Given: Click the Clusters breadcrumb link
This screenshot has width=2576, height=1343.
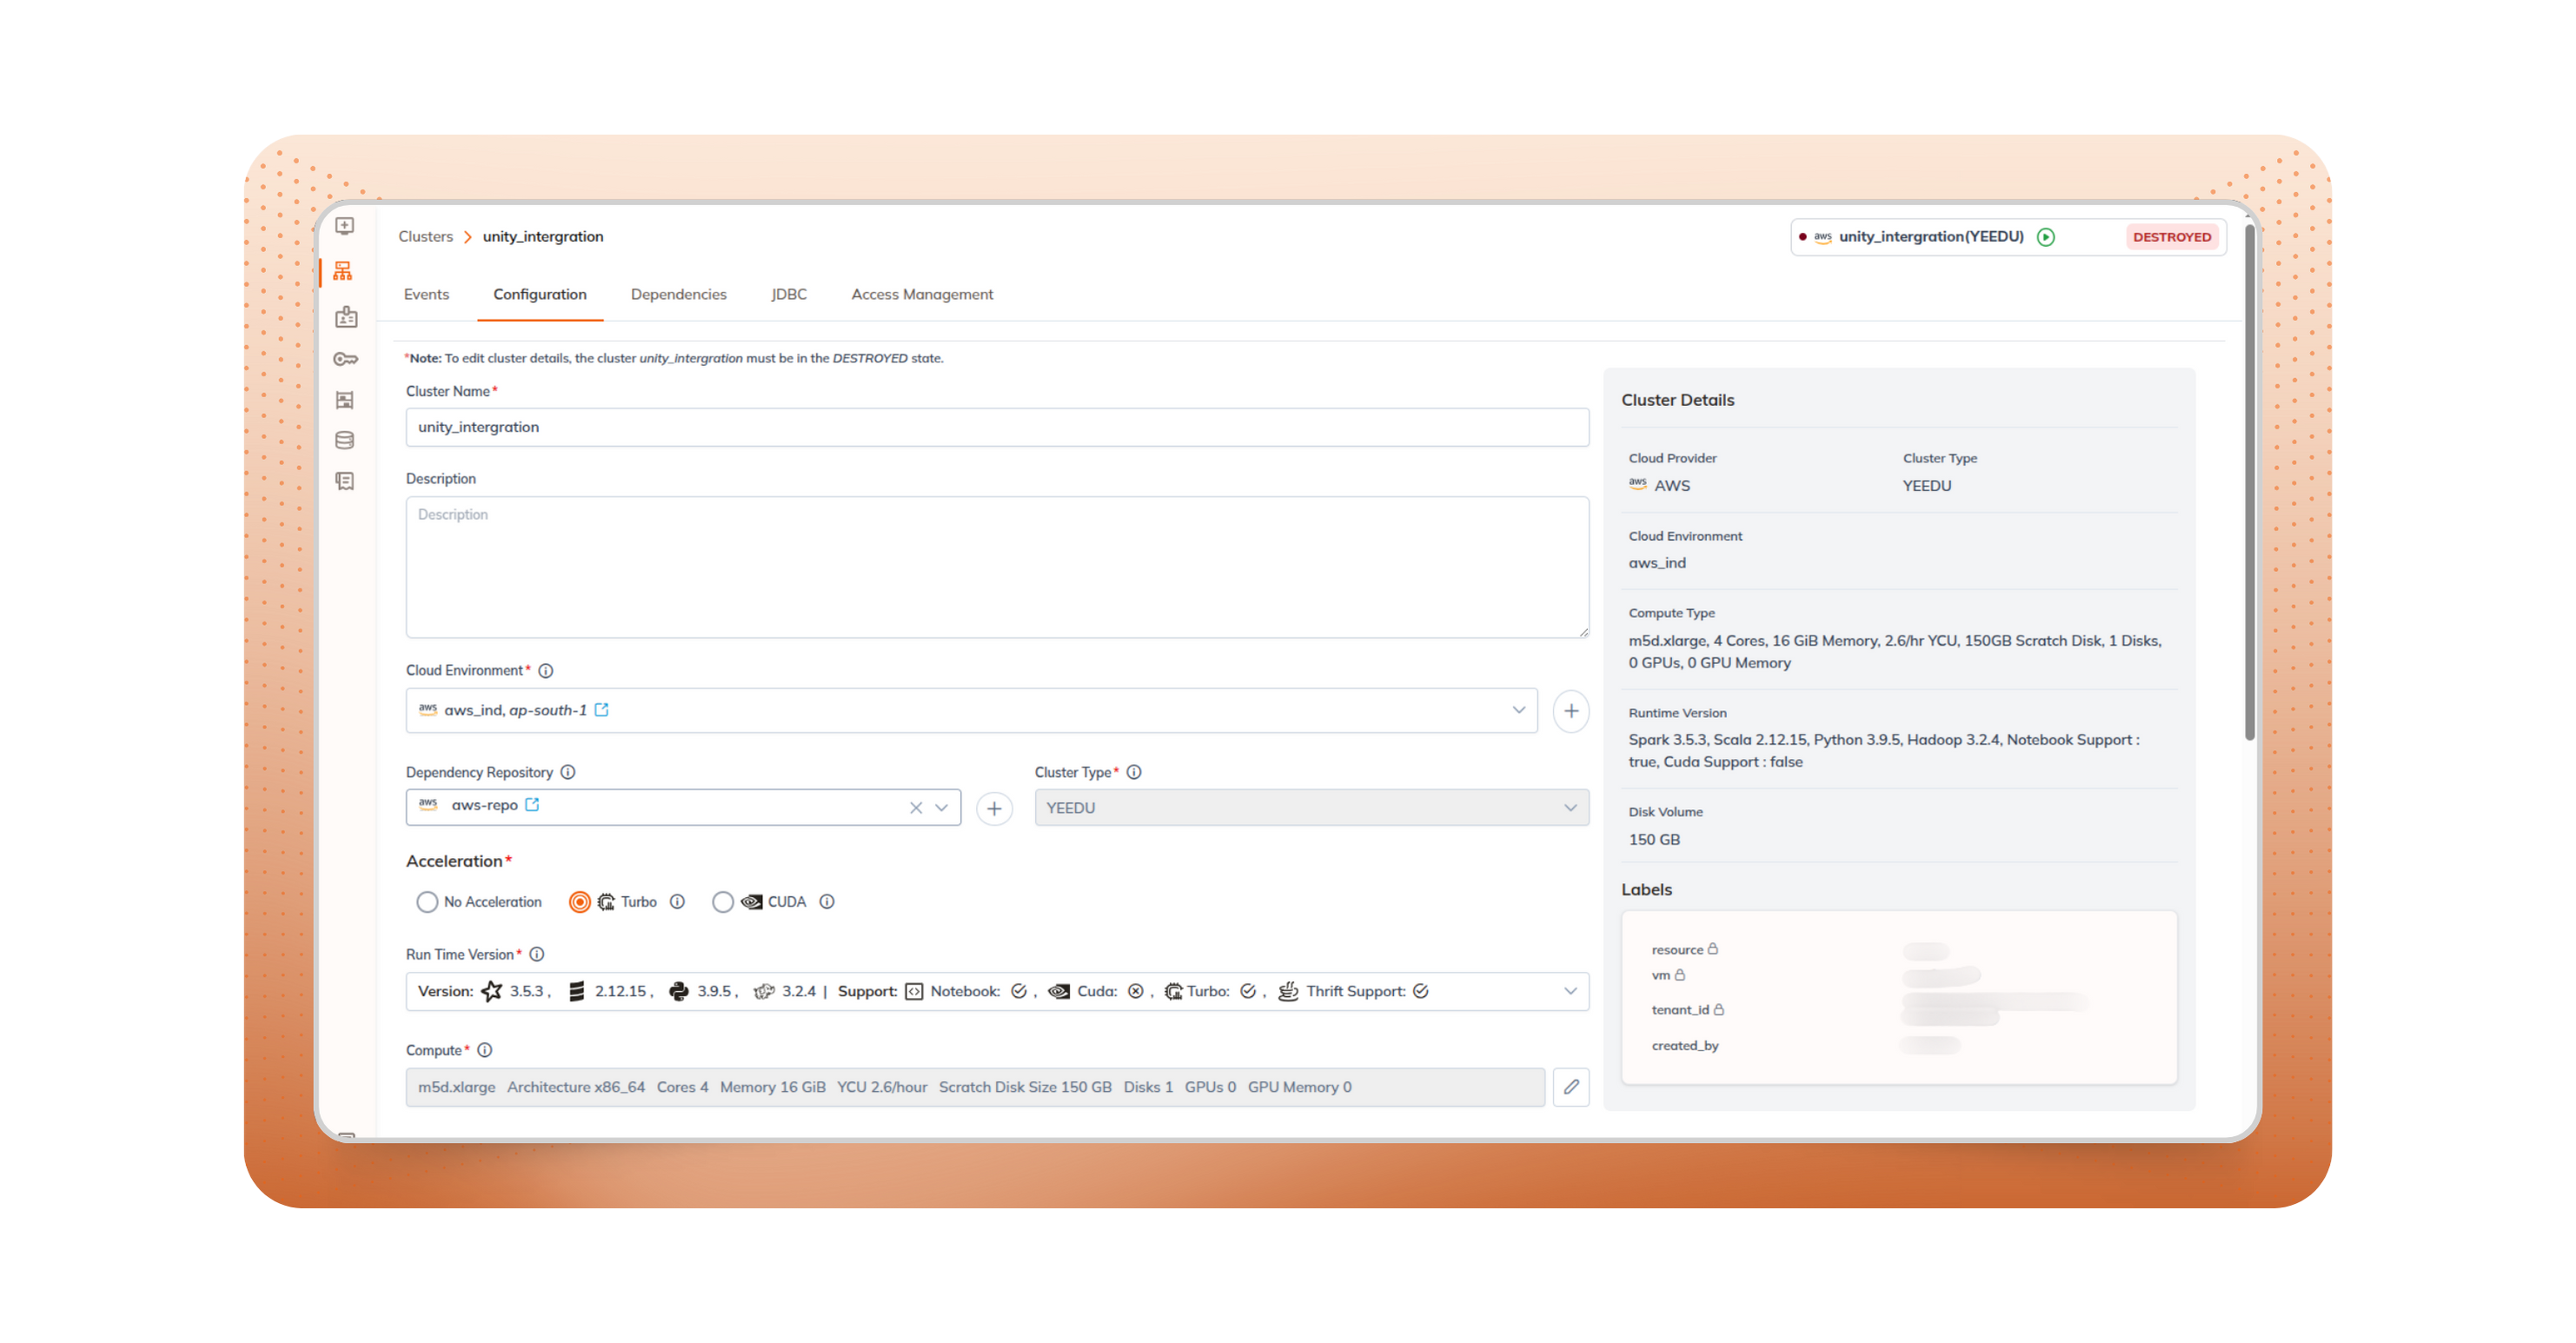Looking at the screenshot, I should [425, 236].
